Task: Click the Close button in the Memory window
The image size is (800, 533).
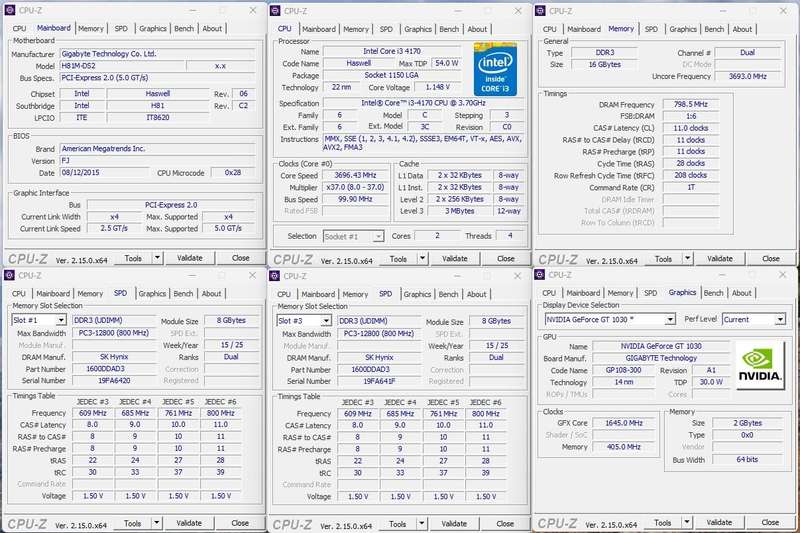Action: (771, 259)
